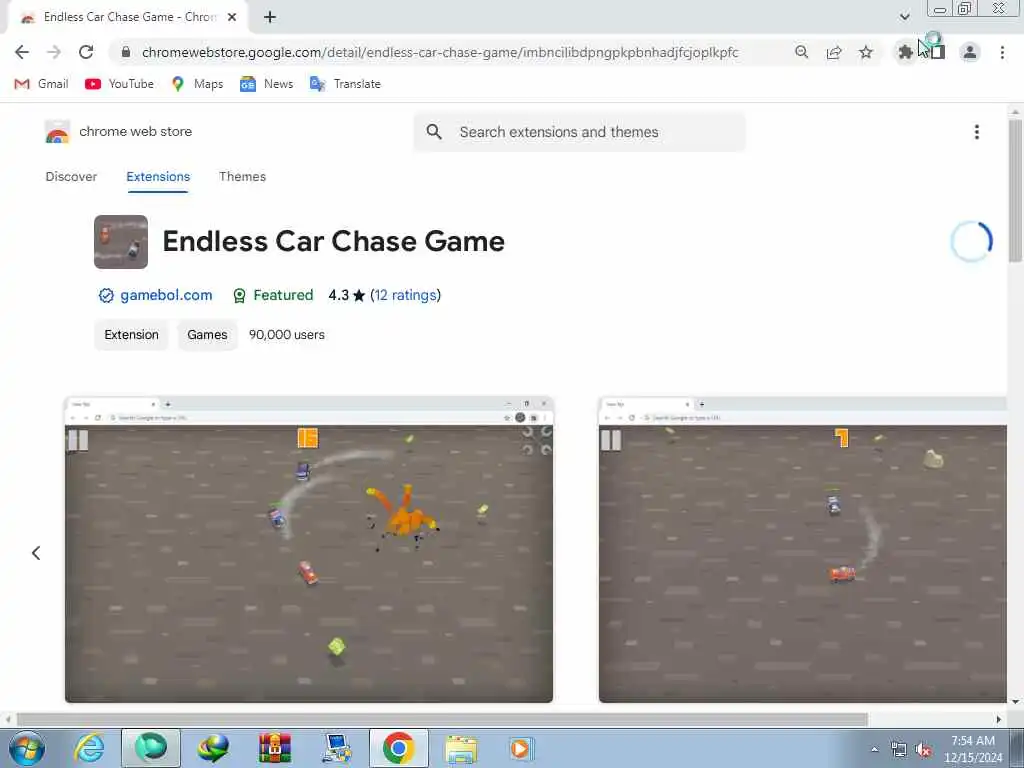Open the Windows Start menu
This screenshot has height=768, width=1024.
[x=27, y=748]
